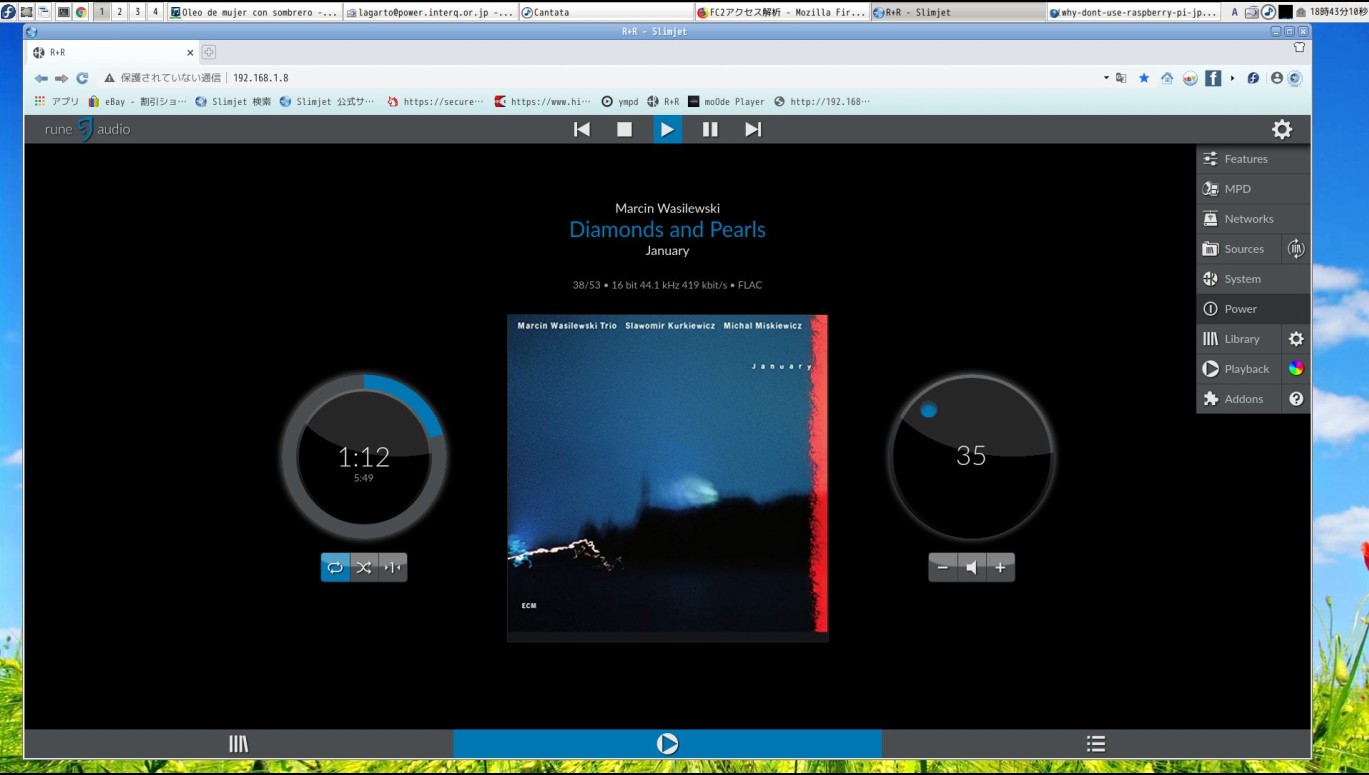This screenshot has width=1369, height=775.
Task: Skip to the previous track
Action: point(581,129)
